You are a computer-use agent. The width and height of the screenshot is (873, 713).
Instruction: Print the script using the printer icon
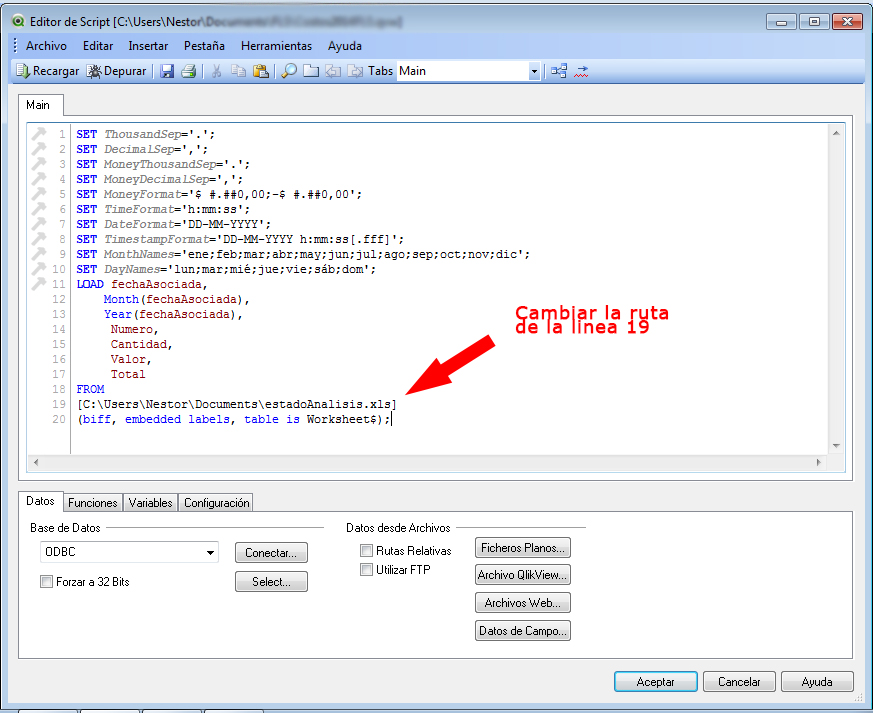click(x=186, y=71)
